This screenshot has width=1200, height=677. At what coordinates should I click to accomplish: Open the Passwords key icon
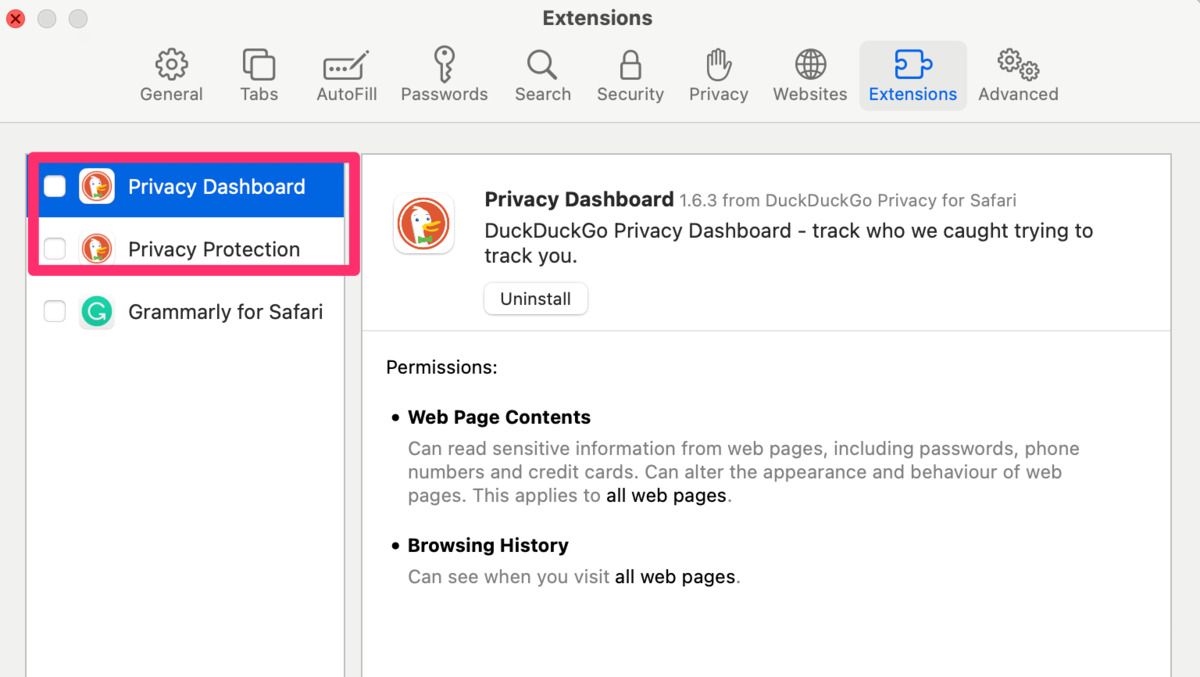(444, 64)
